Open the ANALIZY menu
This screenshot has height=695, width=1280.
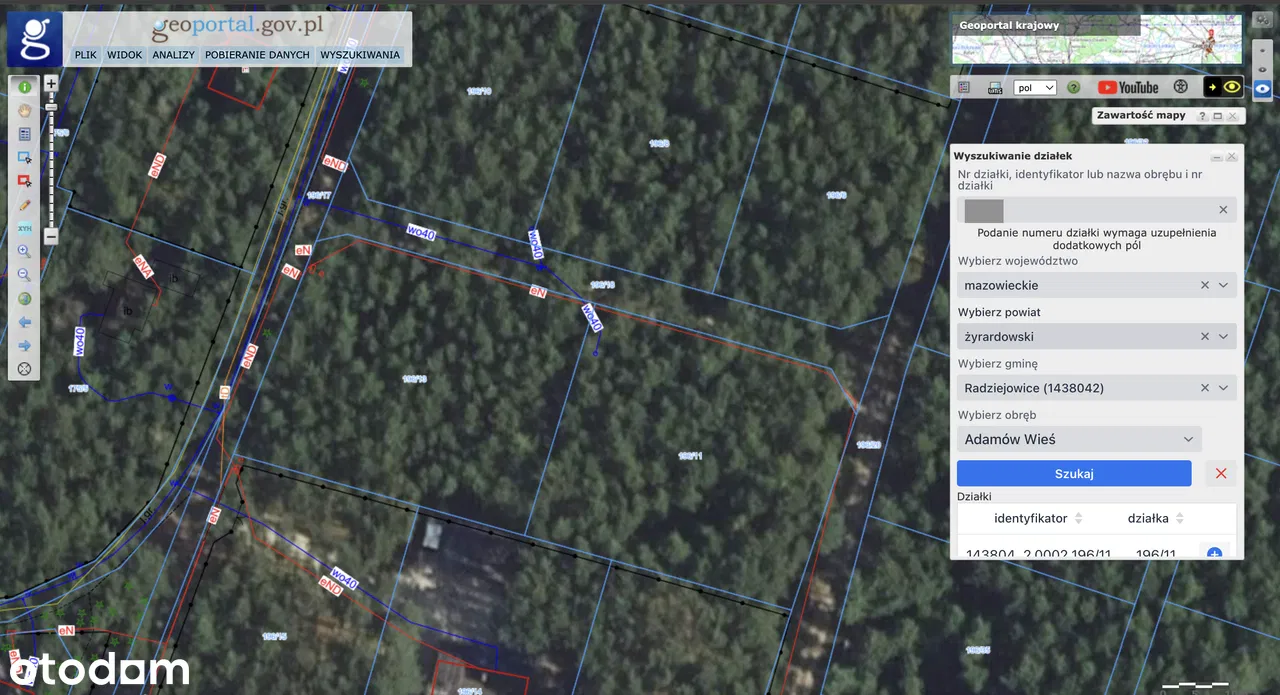point(173,55)
